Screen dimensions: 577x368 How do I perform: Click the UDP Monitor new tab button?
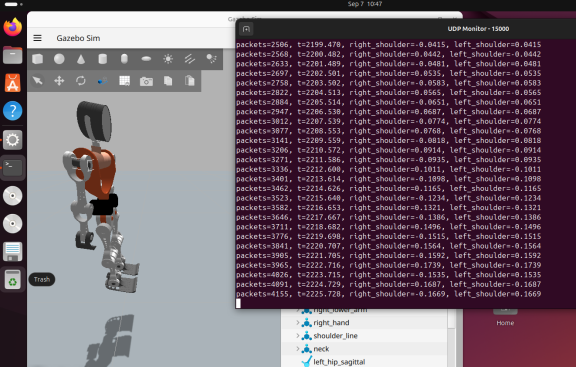246,29
